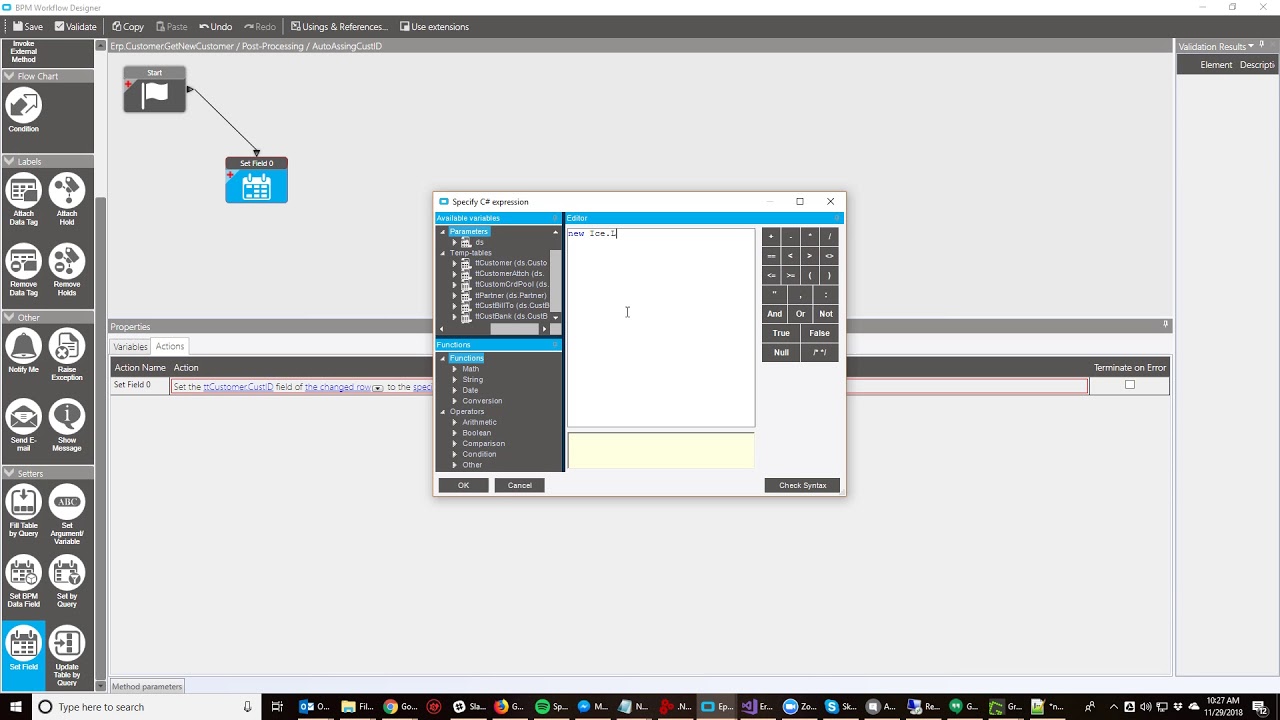The width and height of the screenshot is (1280, 720).
Task: Insert the Null keyword
Action: coord(781,352)
